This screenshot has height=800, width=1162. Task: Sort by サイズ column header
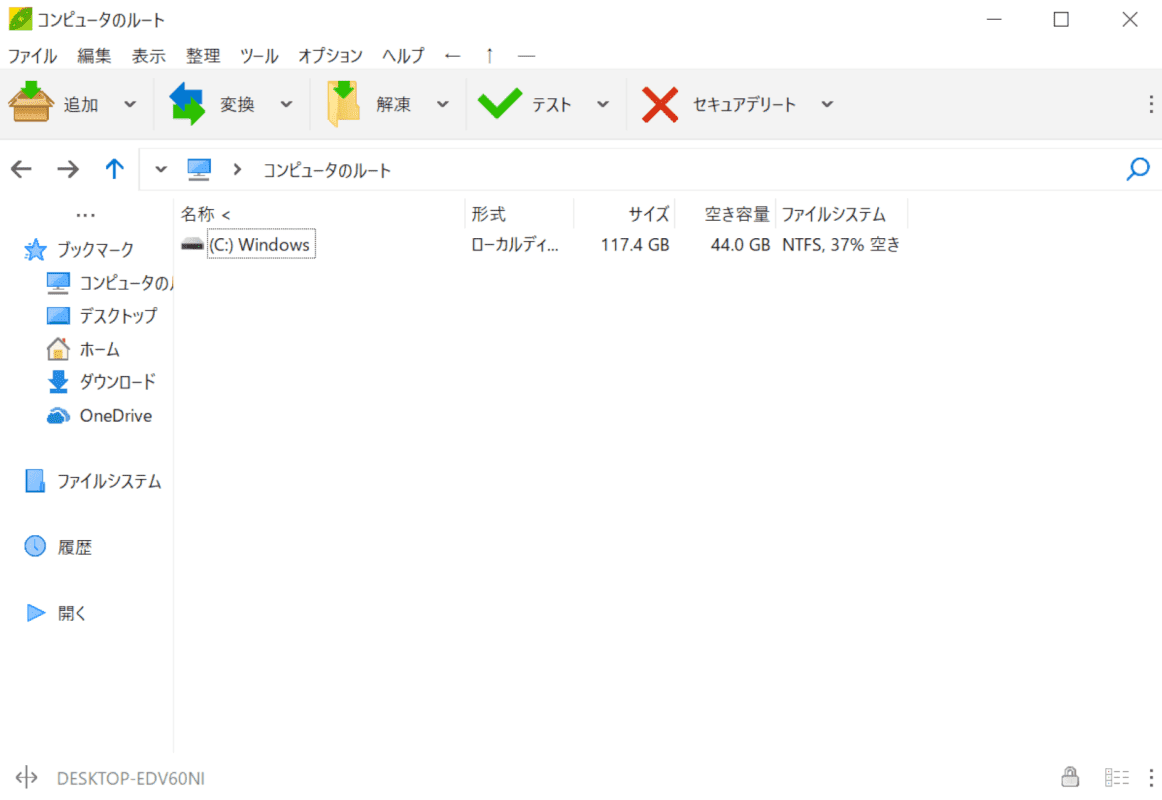coord(625,215)
